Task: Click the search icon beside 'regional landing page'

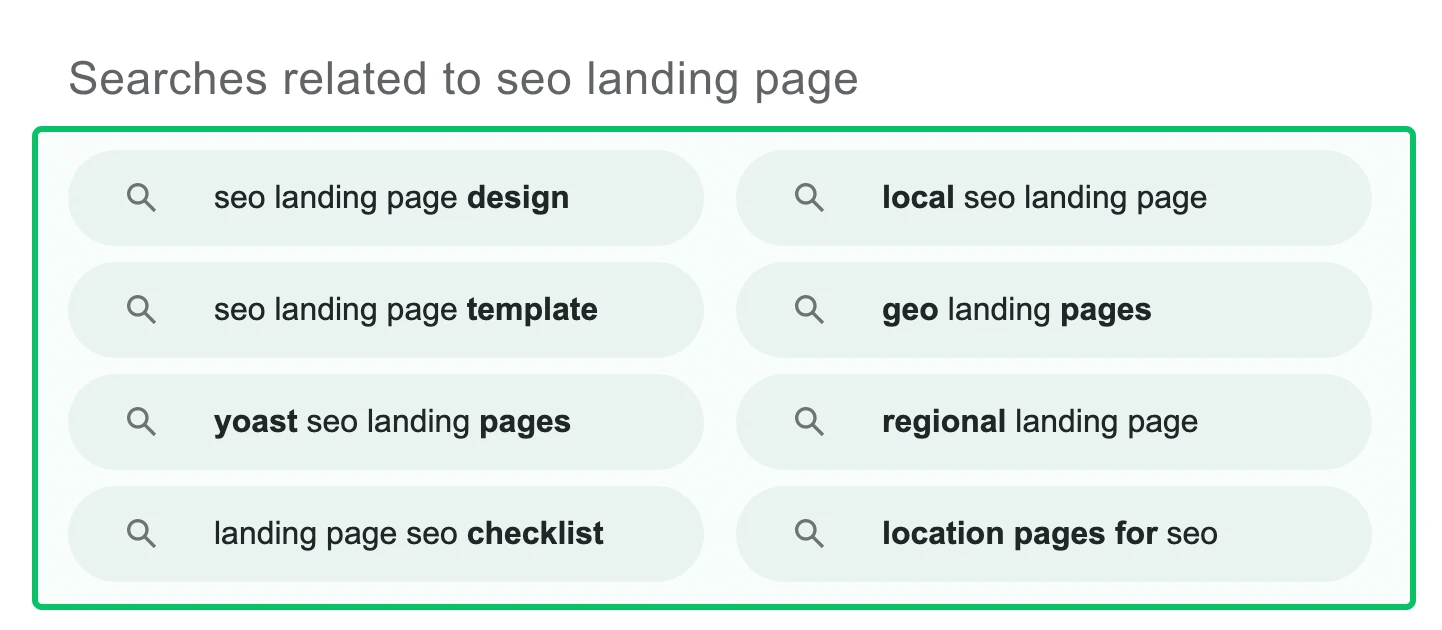Action: click(809, 422)
